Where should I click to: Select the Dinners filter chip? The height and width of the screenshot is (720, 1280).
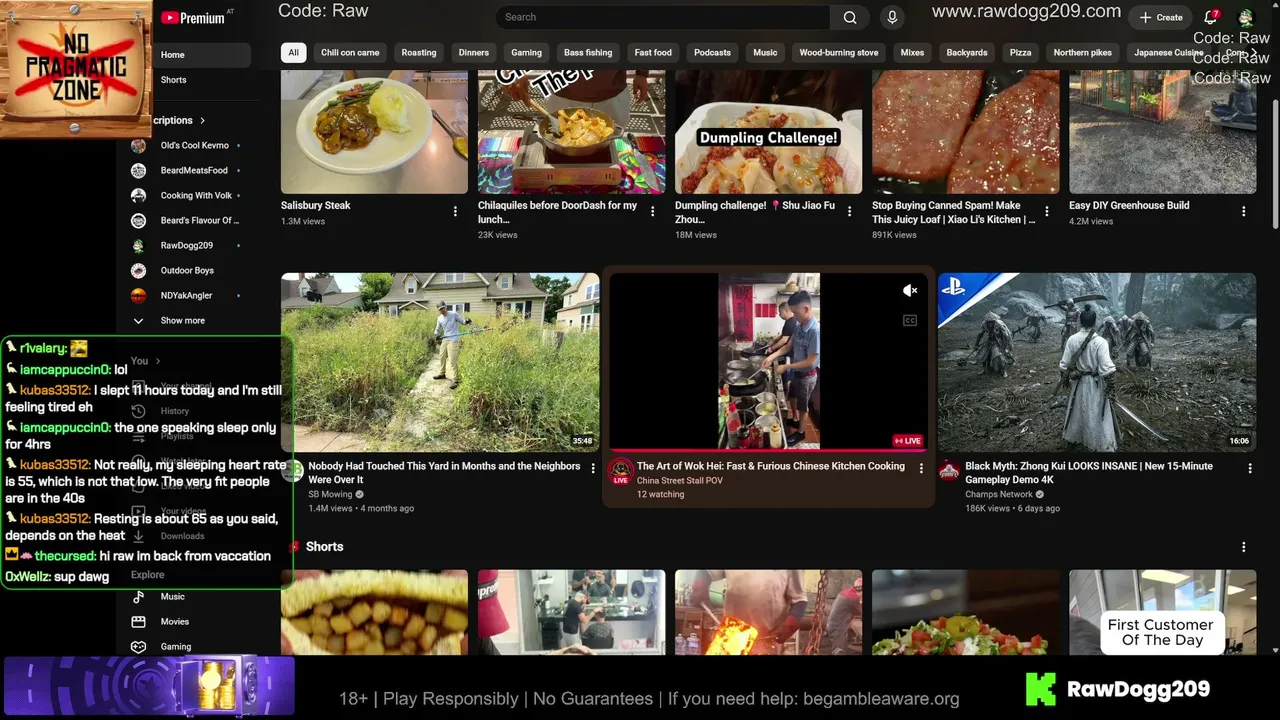(474, 52)
